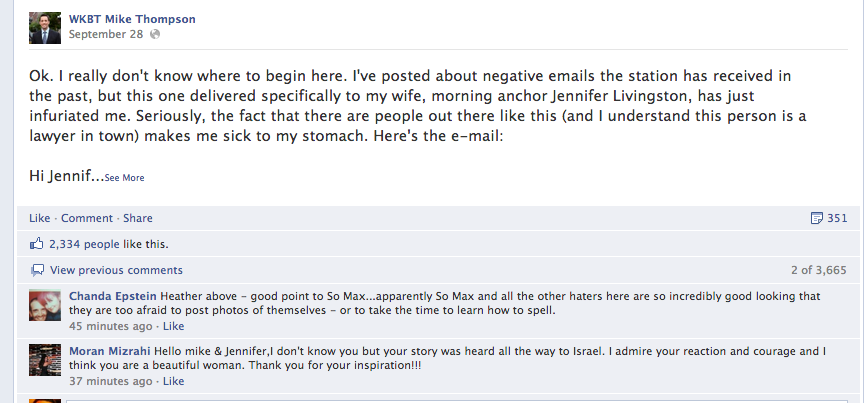Click the Share link under the post
The width and height of the screenshot is (864, 403).
click(138, 218)
